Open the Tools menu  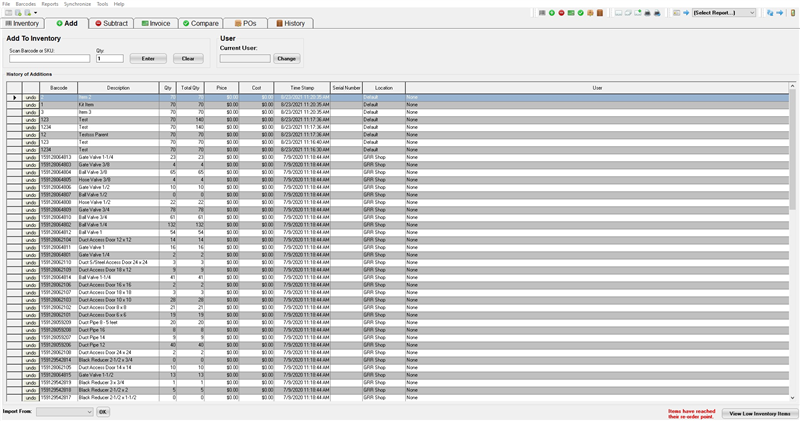pos(103,4)
